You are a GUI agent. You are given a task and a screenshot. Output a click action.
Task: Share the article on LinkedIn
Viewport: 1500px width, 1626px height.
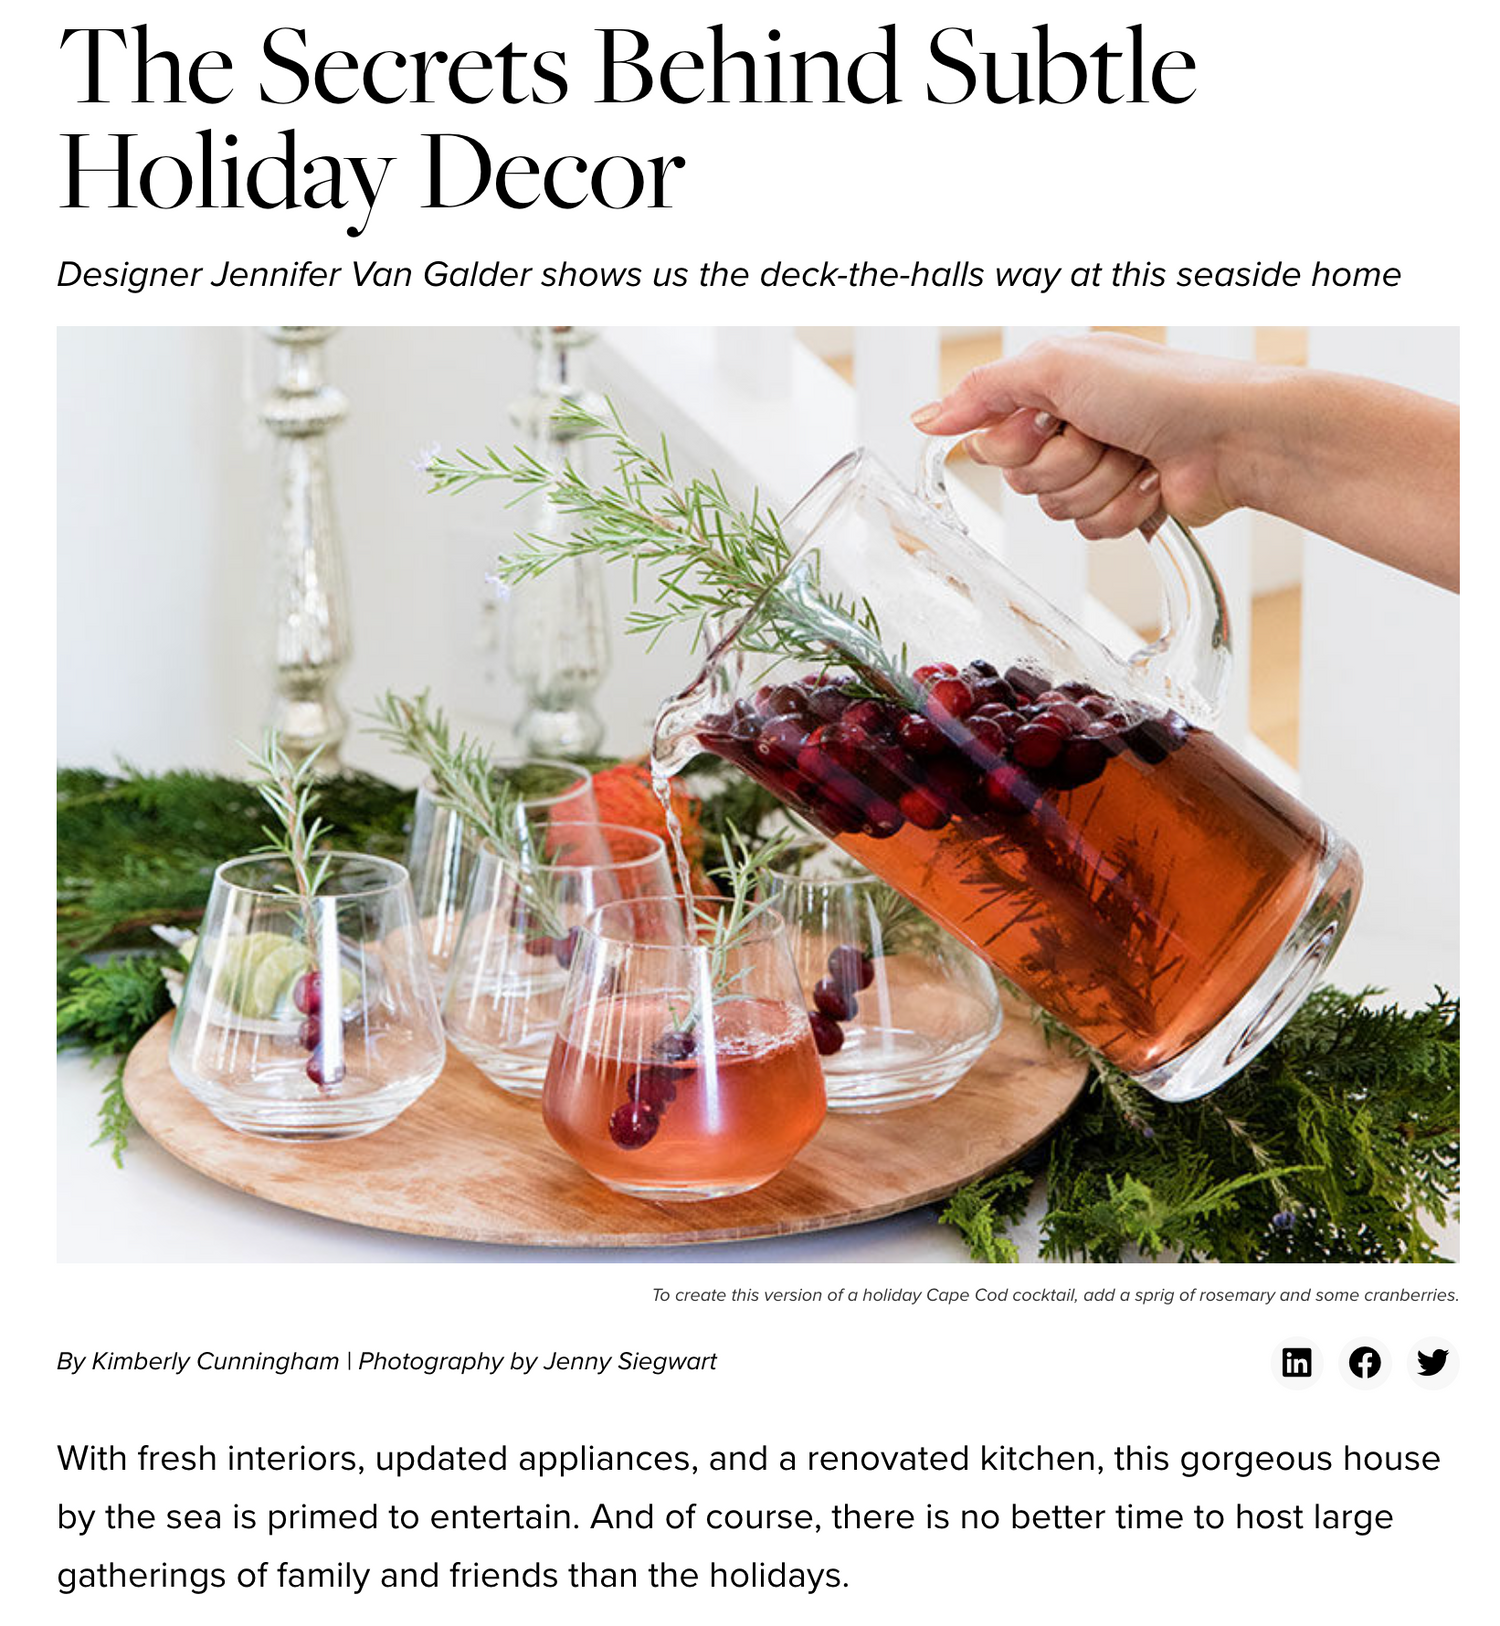point(1297,1362)
